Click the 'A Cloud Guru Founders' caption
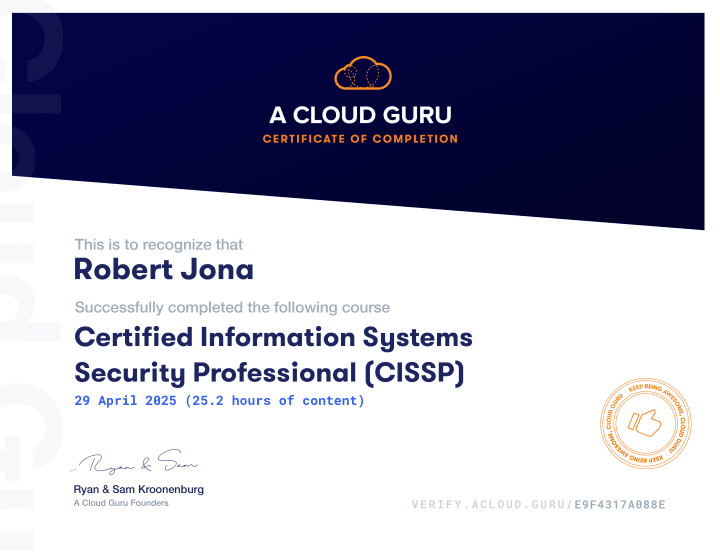Viewport: 720px width, 556px height. [121, 503]
